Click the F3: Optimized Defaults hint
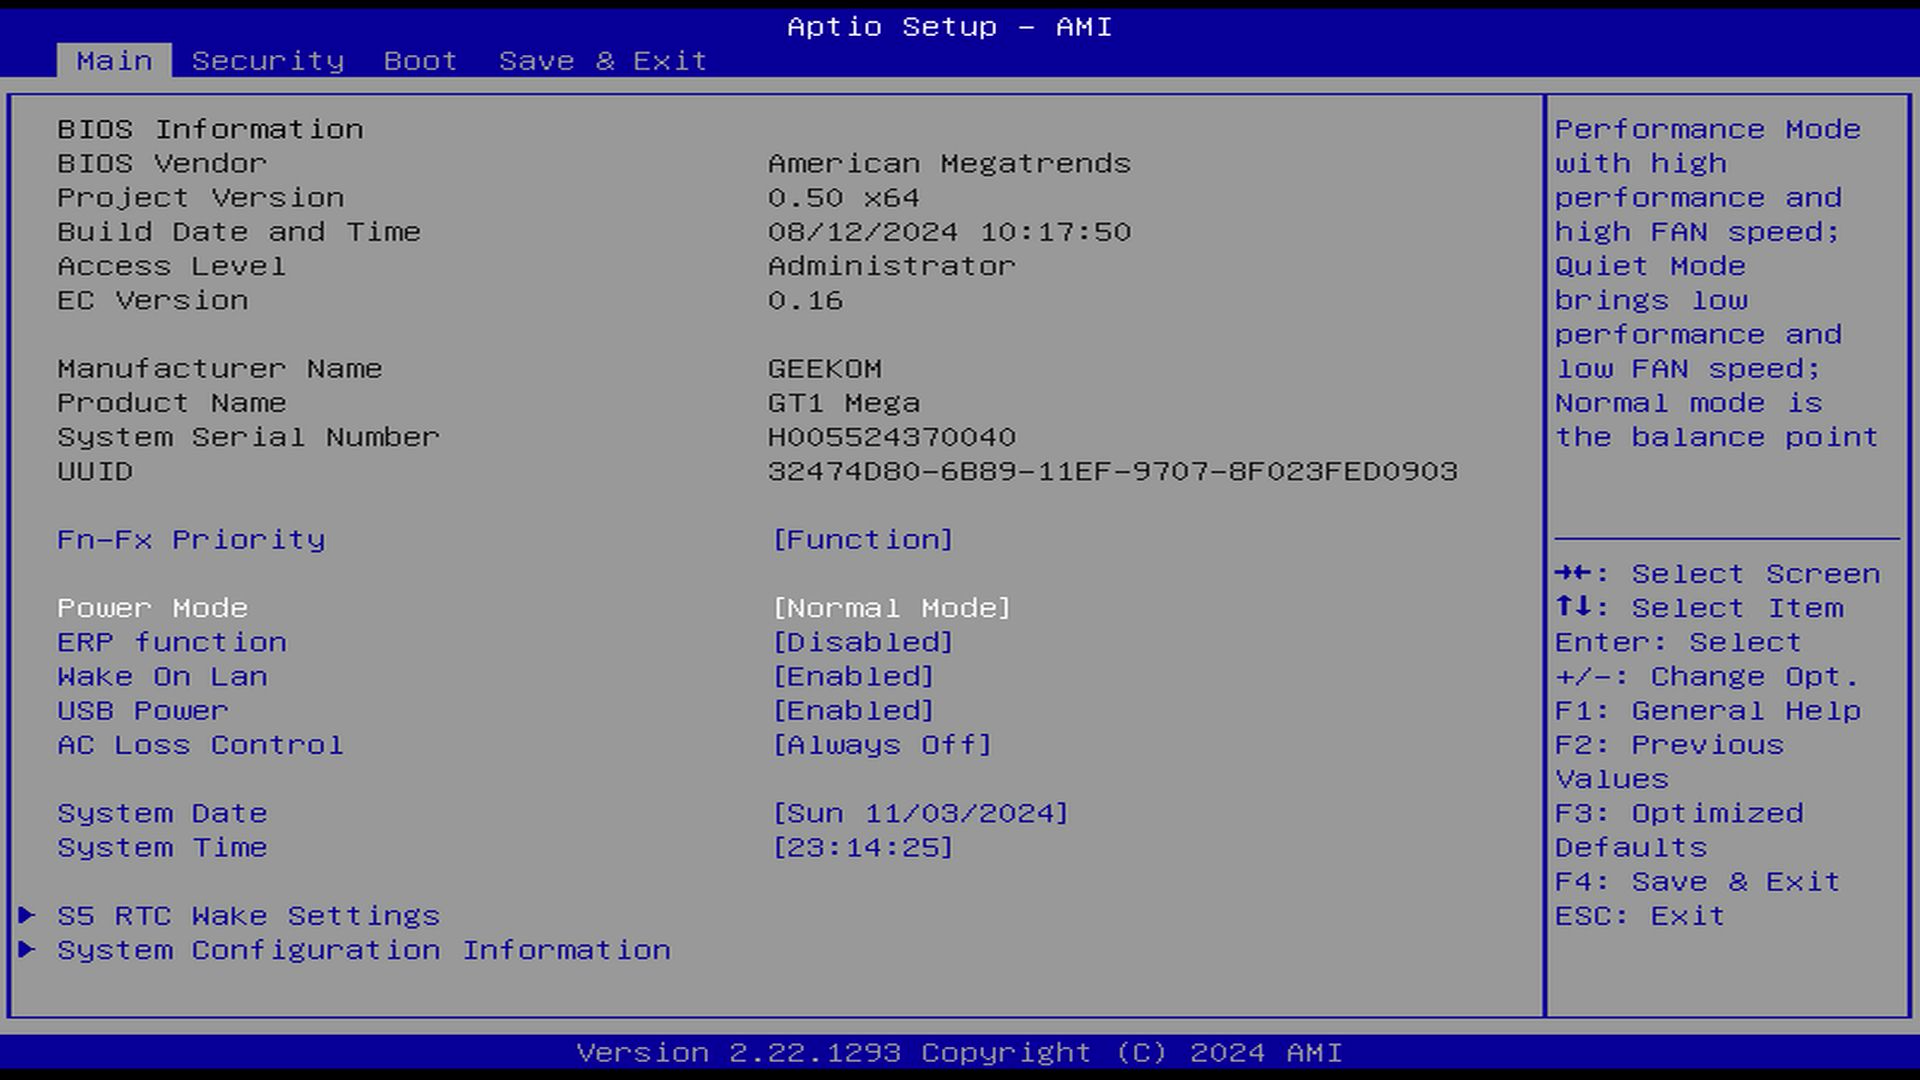This screenshot has height=1080, width=1920. pos(1680,830)
